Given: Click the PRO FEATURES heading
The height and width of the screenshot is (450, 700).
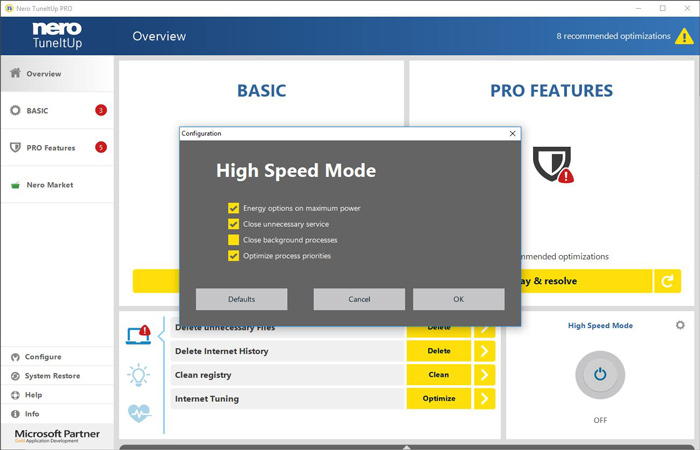Looking at the screenshot, I should pos(551,91).
